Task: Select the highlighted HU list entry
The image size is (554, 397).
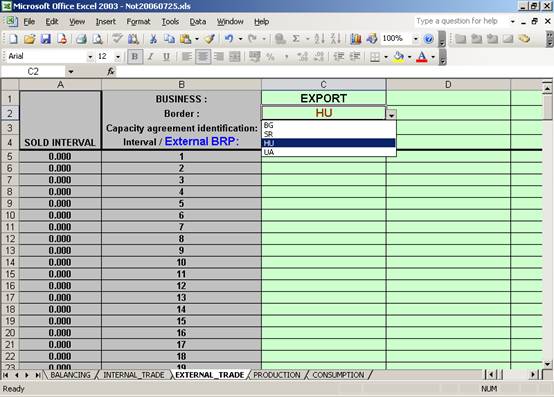Action: click(329, 143)
